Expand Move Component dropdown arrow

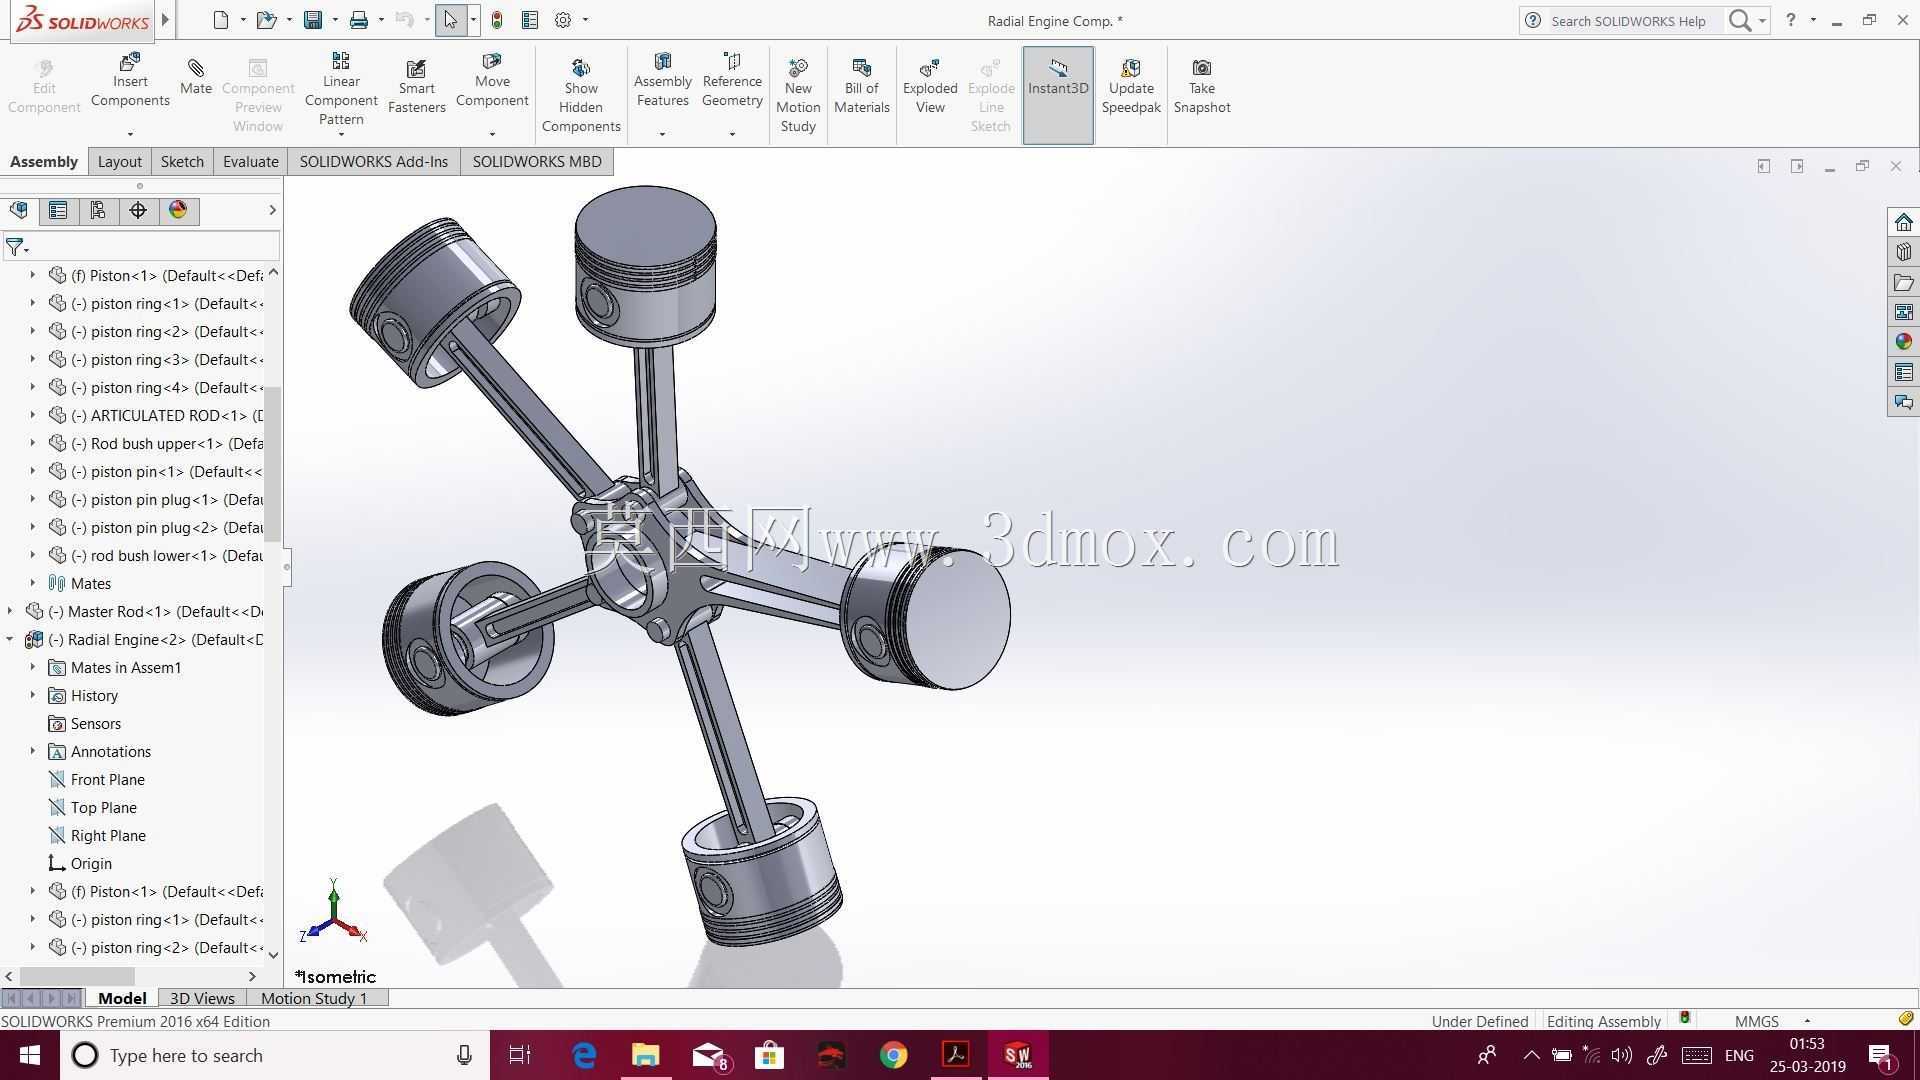[x=492, y=134]
